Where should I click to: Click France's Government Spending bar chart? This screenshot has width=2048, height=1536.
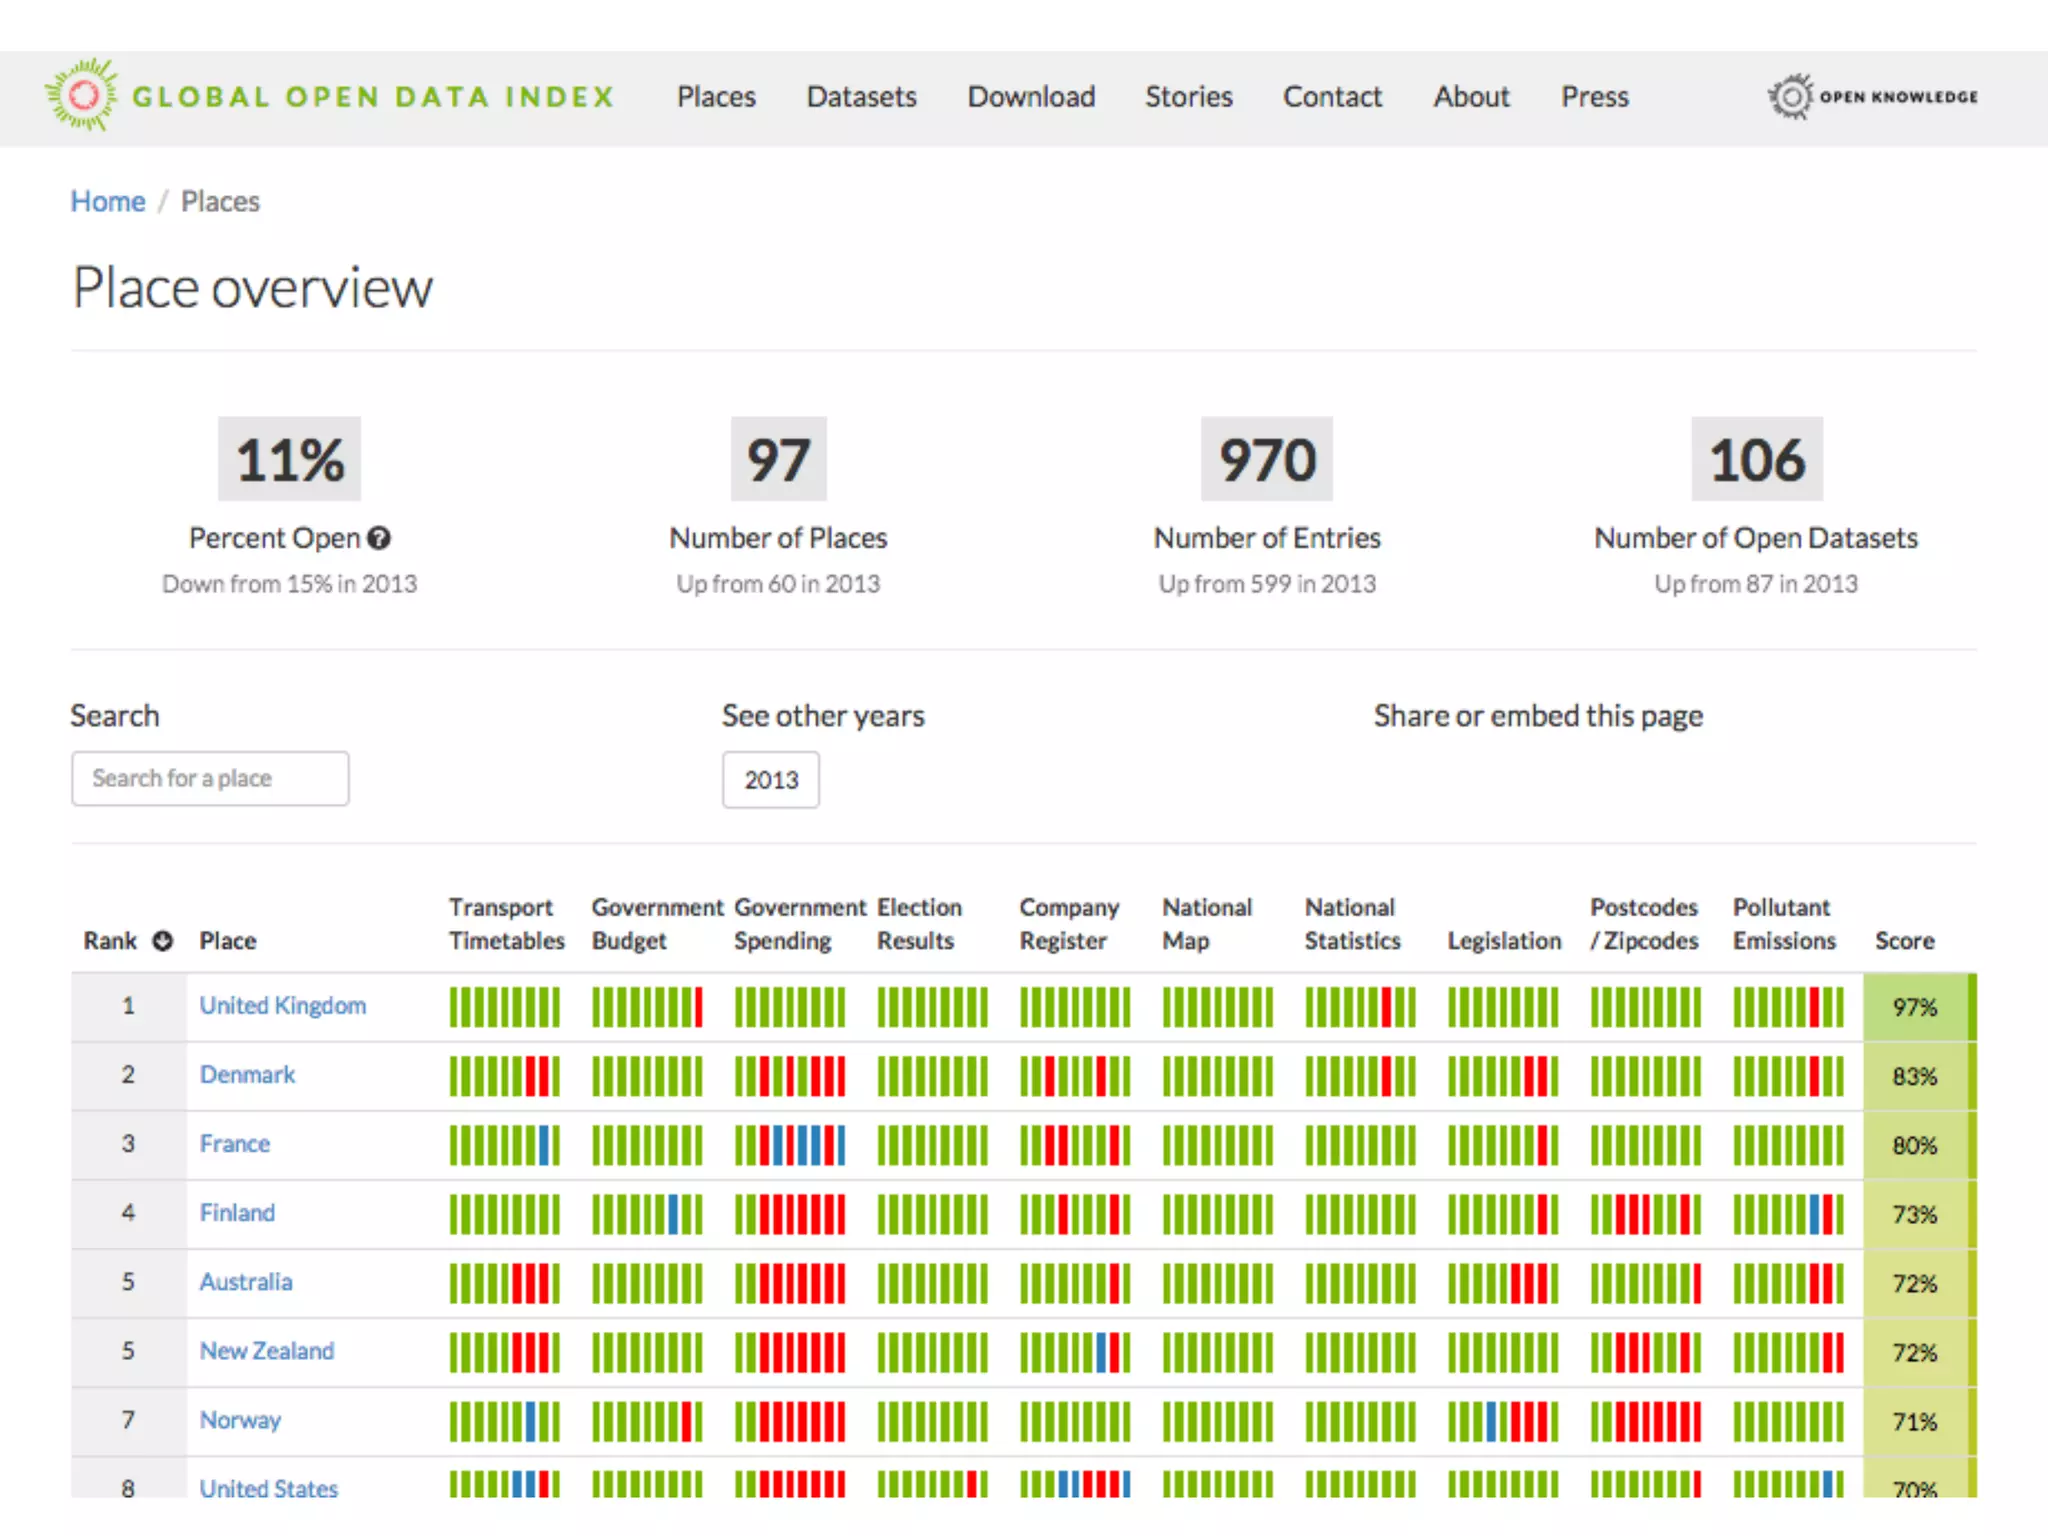[790, 1145]
